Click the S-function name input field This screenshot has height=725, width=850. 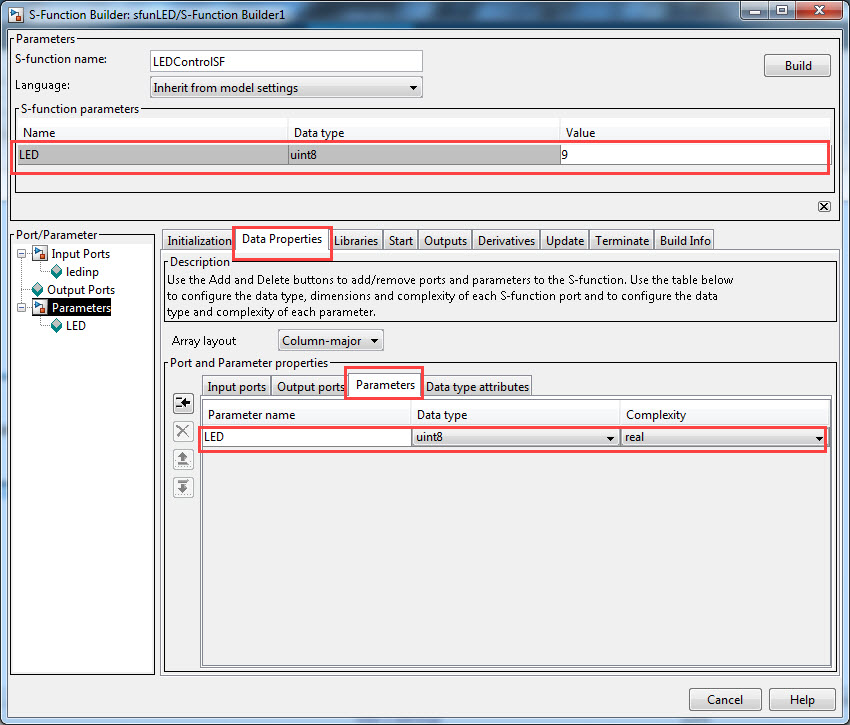coord(286,61)
